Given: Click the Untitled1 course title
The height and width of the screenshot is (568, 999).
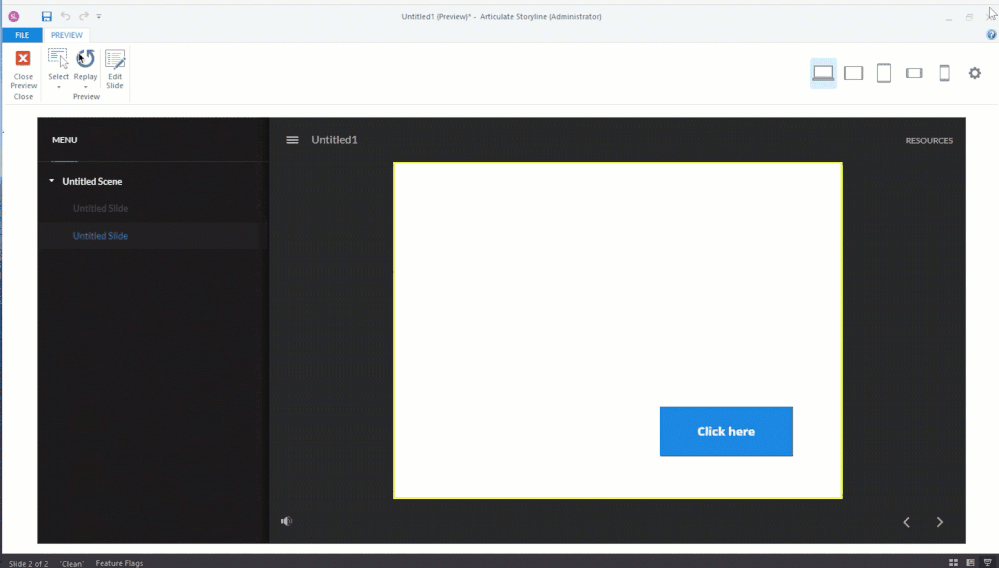Looking at the screenshot, I should 334,140.
